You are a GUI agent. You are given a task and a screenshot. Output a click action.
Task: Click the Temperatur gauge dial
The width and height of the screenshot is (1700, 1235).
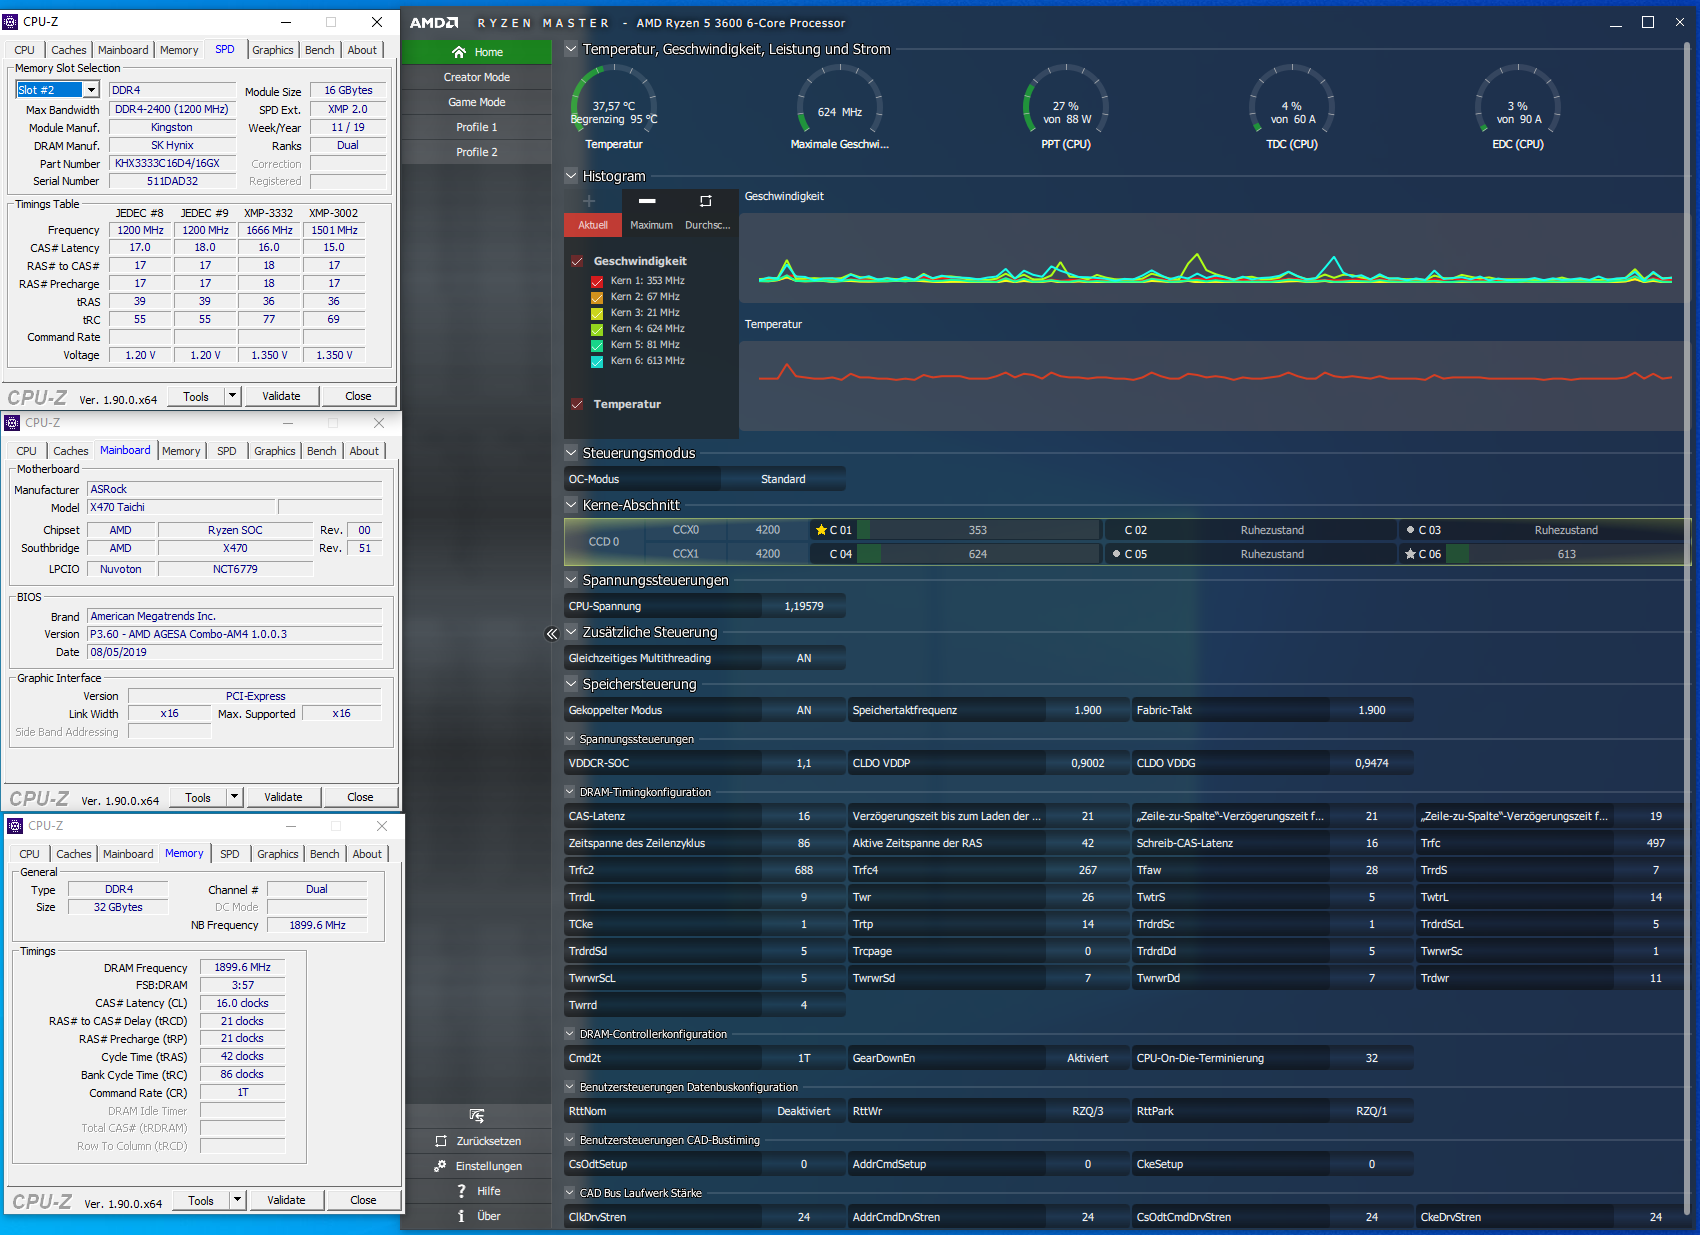coord(614,106)
